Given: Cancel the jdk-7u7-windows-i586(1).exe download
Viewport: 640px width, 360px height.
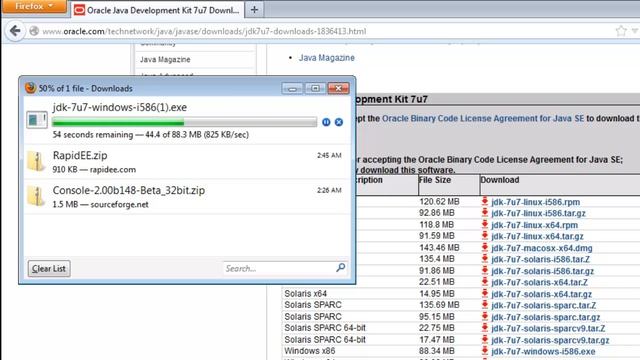Looking at the screenshot, I should coord(339,122).
